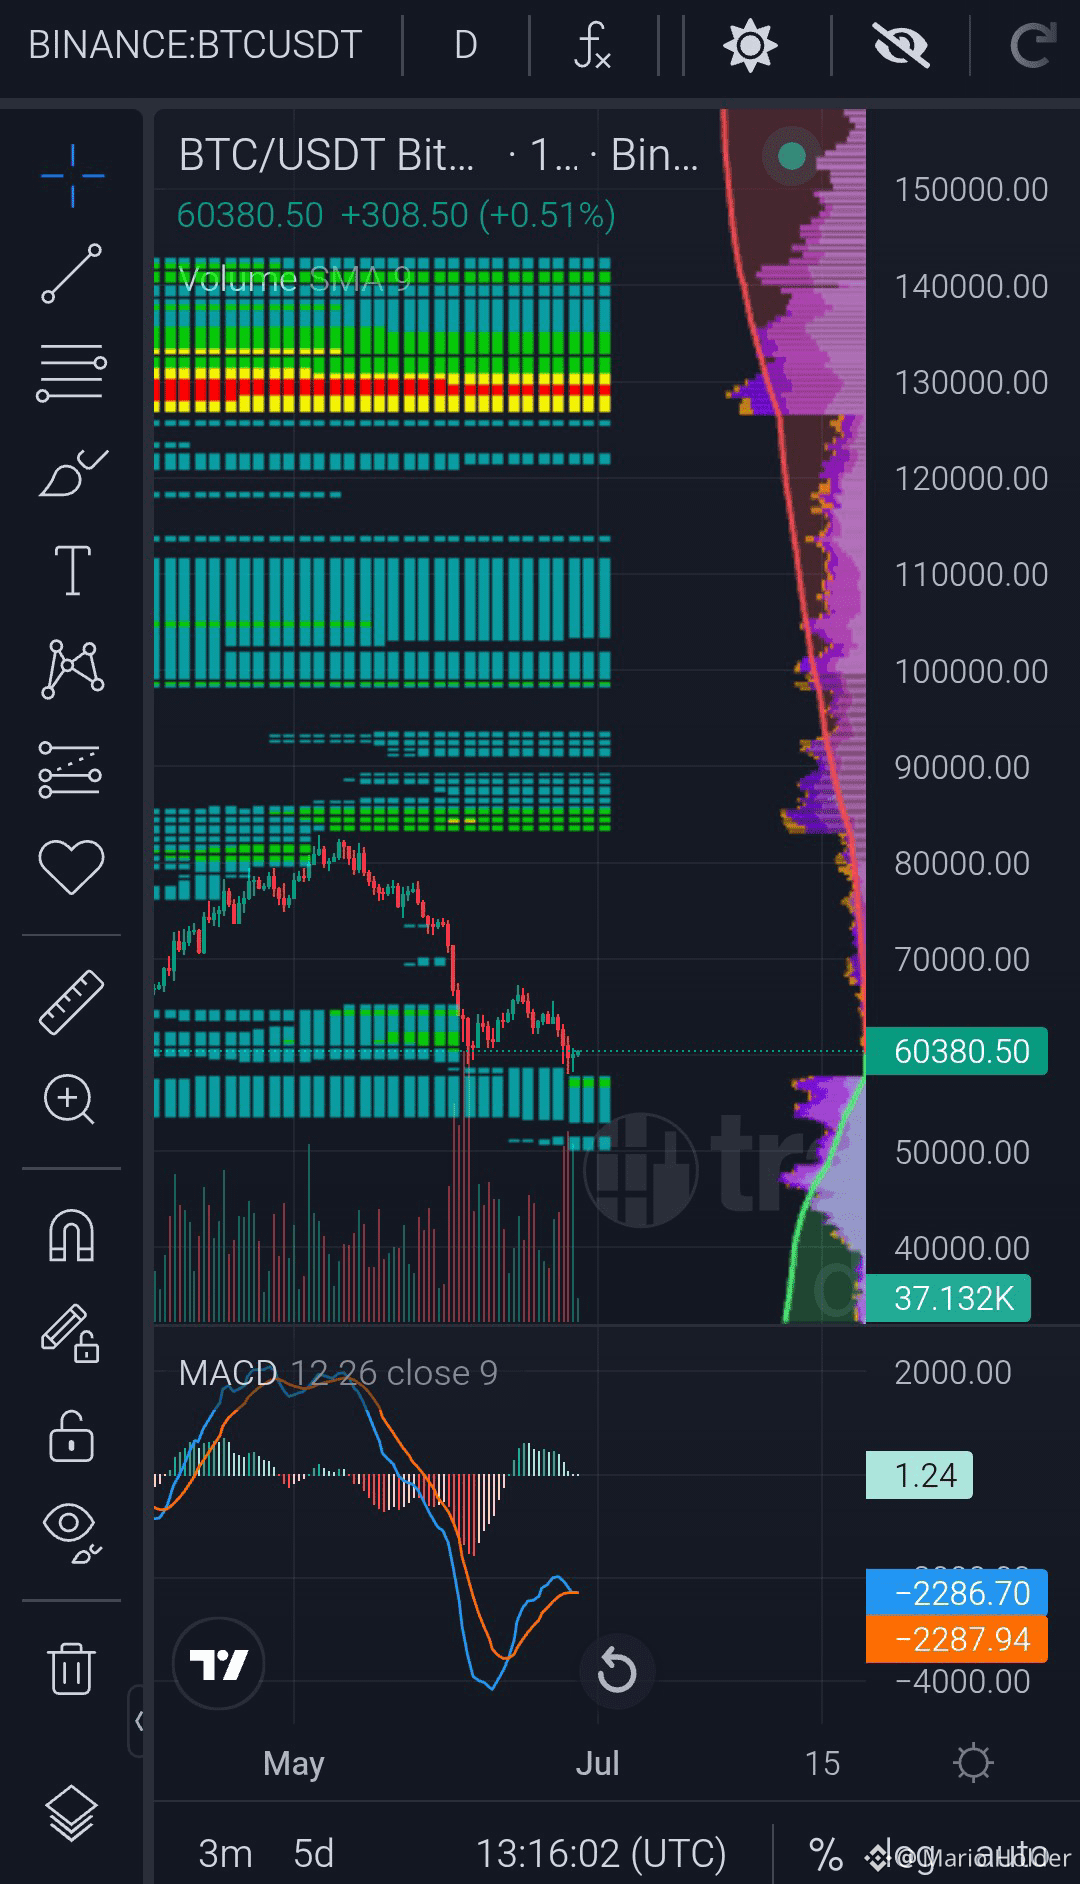
Task: Click the 37.132K volume label
Action: [948, 1298]
